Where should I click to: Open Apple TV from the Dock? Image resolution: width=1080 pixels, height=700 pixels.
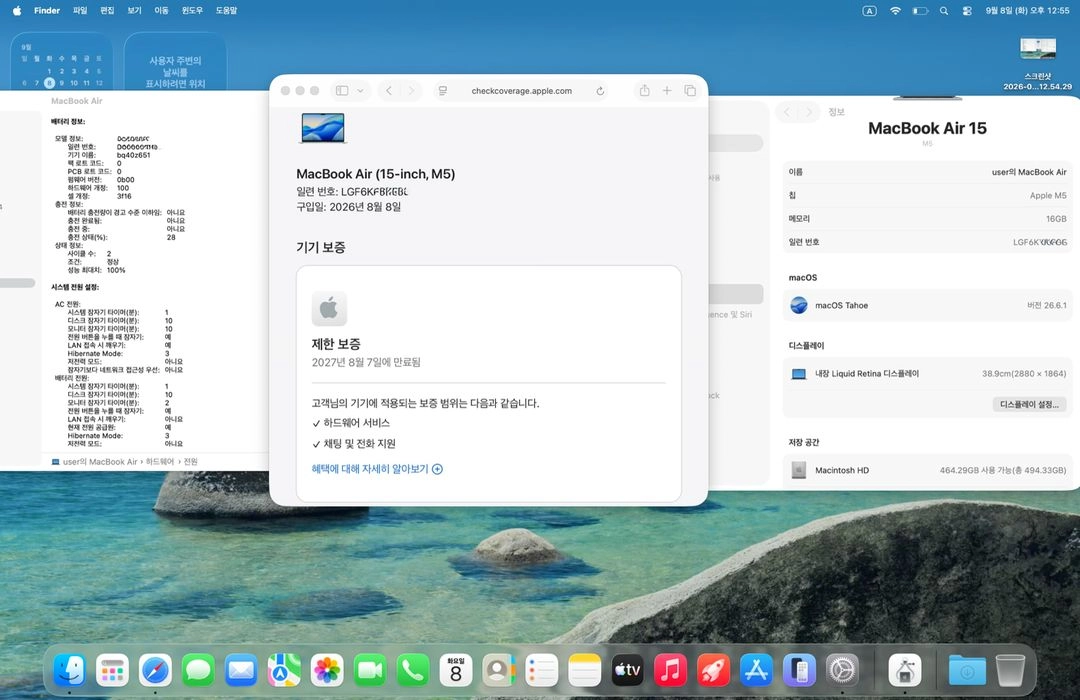pos(627,670)
